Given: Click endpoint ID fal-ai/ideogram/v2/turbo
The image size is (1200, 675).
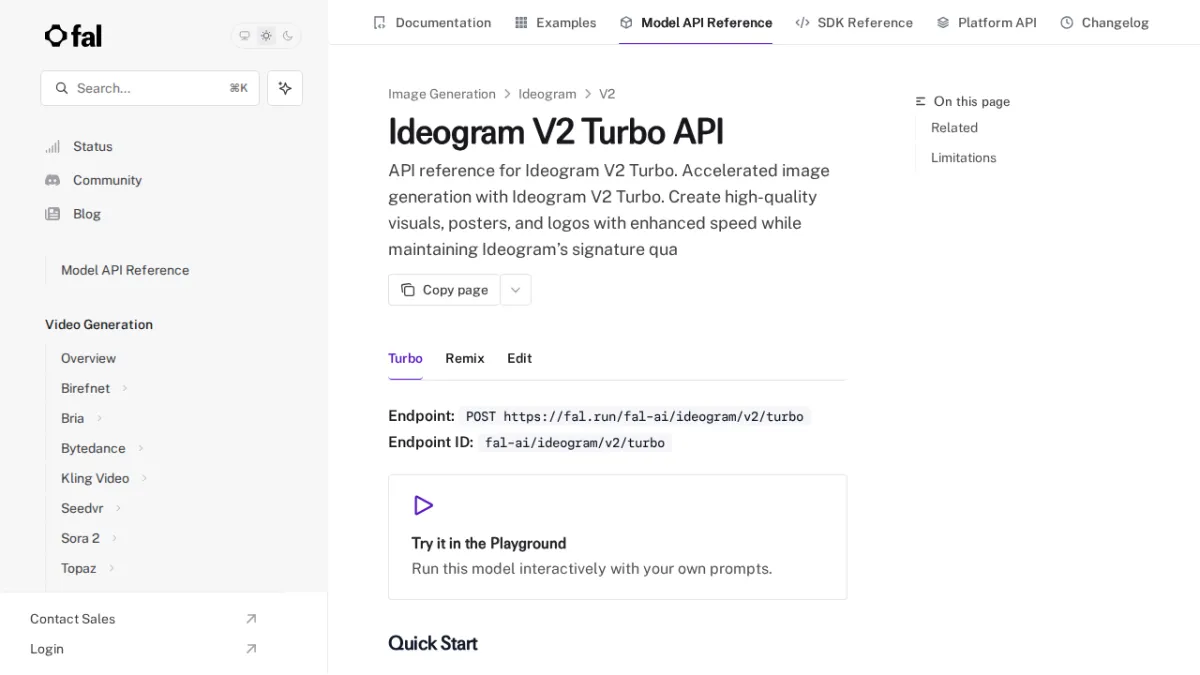Looking at the screenshot, I should click(574, 443).
